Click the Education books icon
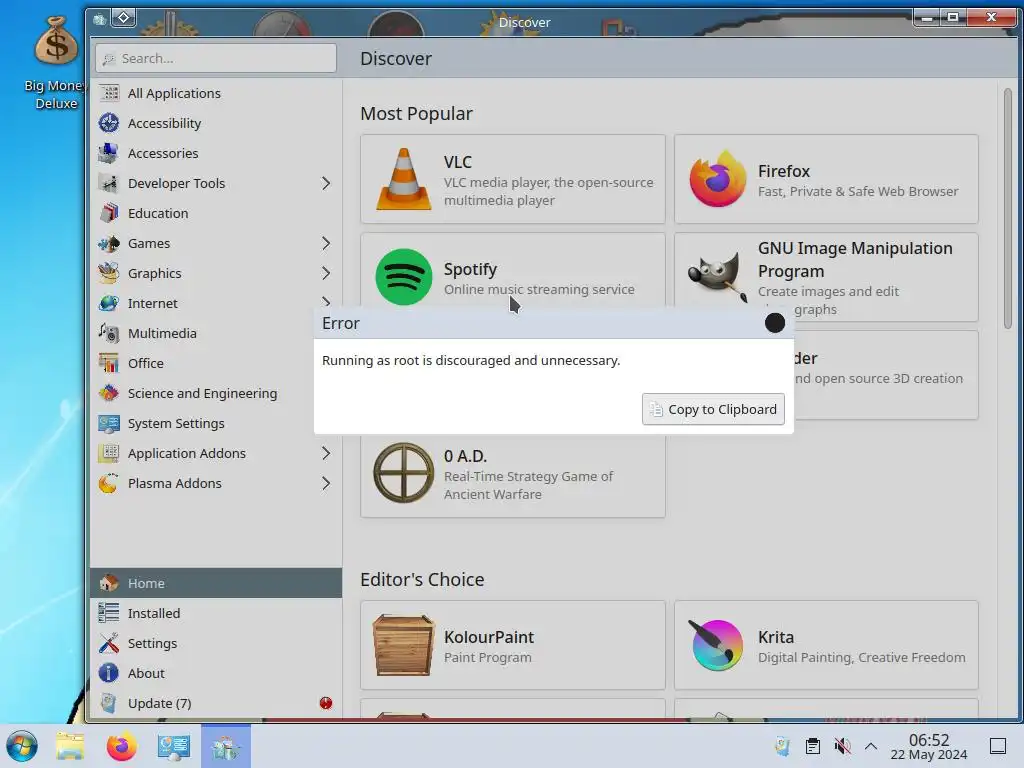This screenshot has width=1024, height=768. tap(108, 214)
